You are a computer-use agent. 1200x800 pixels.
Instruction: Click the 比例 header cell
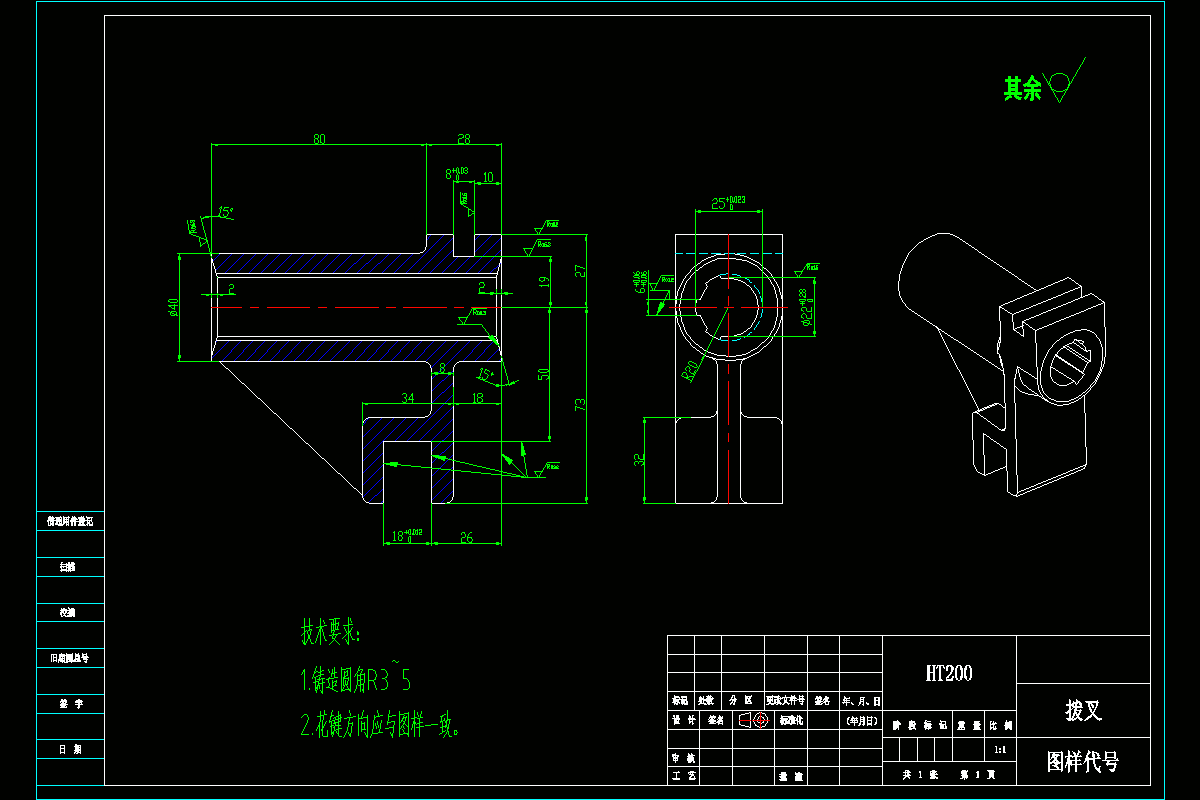click(x=1001, y=724)
